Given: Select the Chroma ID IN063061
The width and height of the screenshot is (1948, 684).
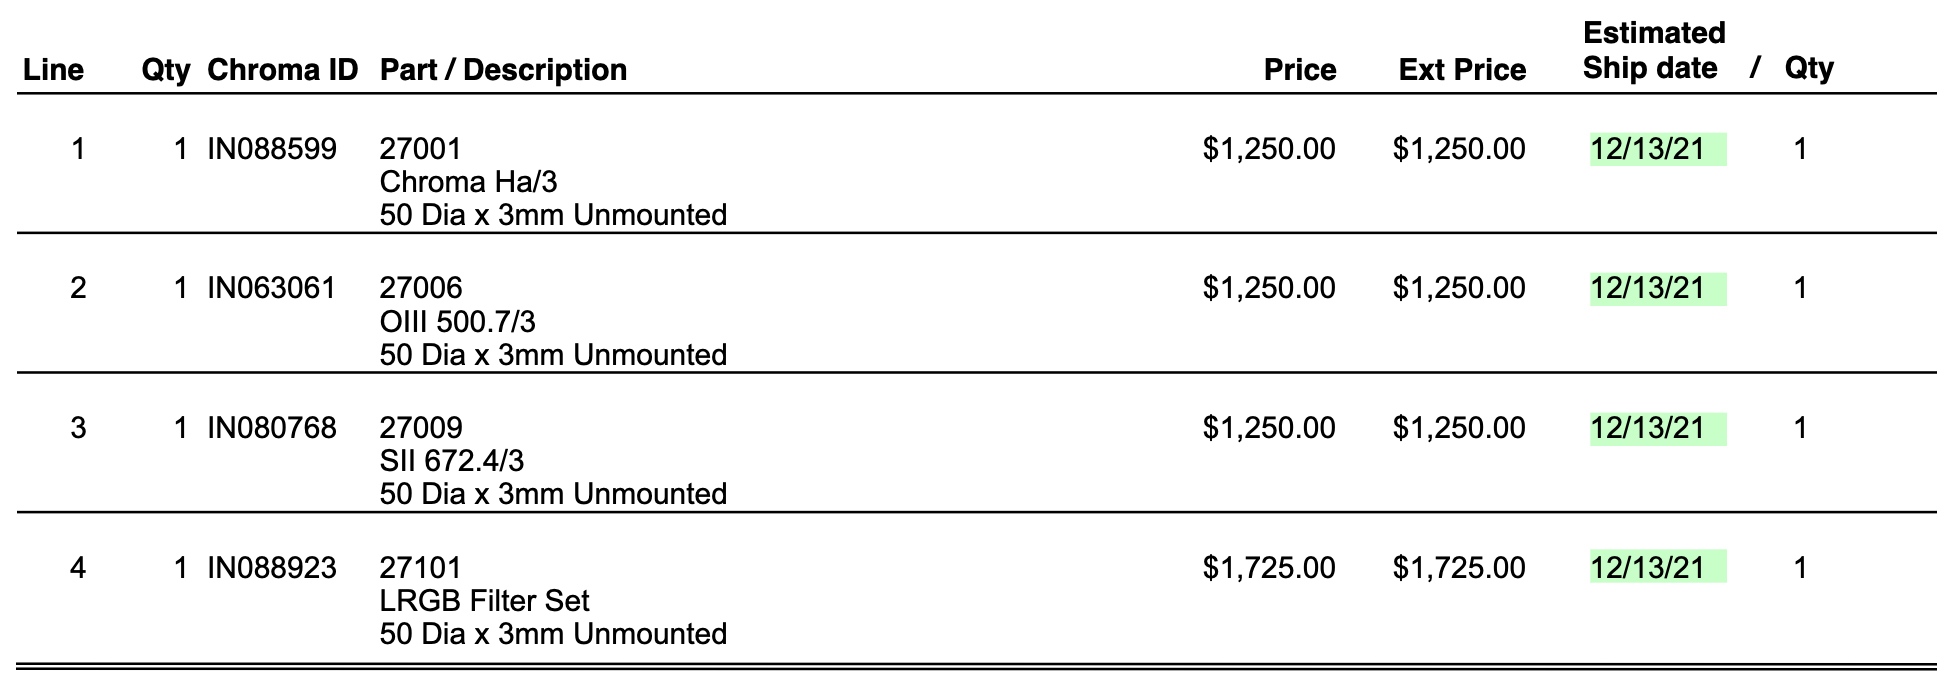Looking at the screenshot, I should [271, 288].
